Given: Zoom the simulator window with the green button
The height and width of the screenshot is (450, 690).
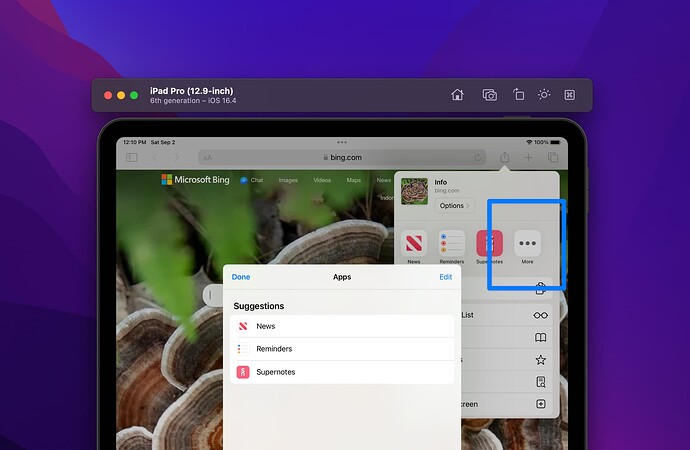Looking at the screenshot, I should click(134, 95).
